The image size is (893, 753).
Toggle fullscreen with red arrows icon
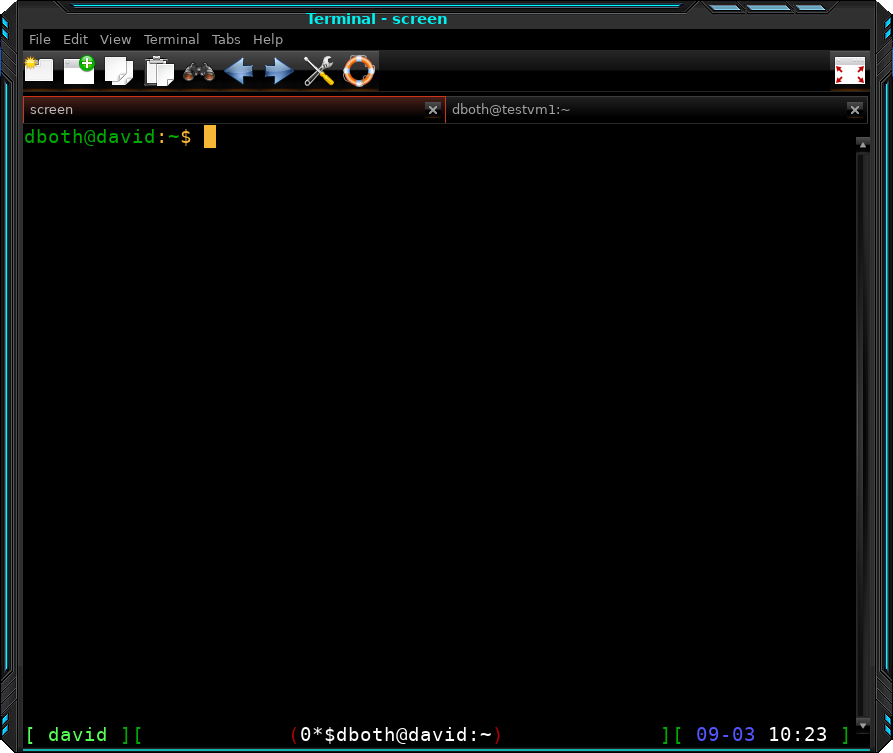850,71
